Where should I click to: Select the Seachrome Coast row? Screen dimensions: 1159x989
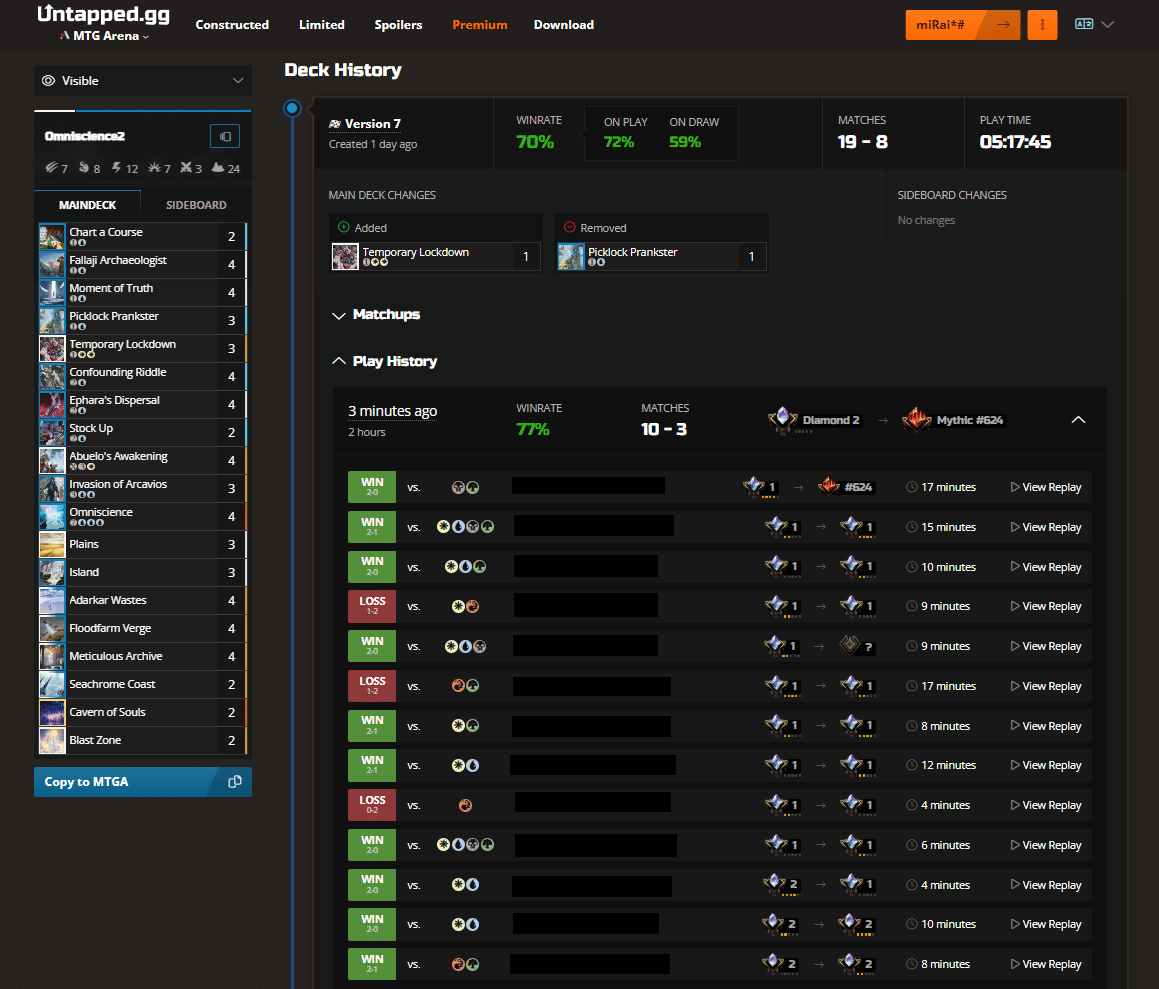pos(142,684)
